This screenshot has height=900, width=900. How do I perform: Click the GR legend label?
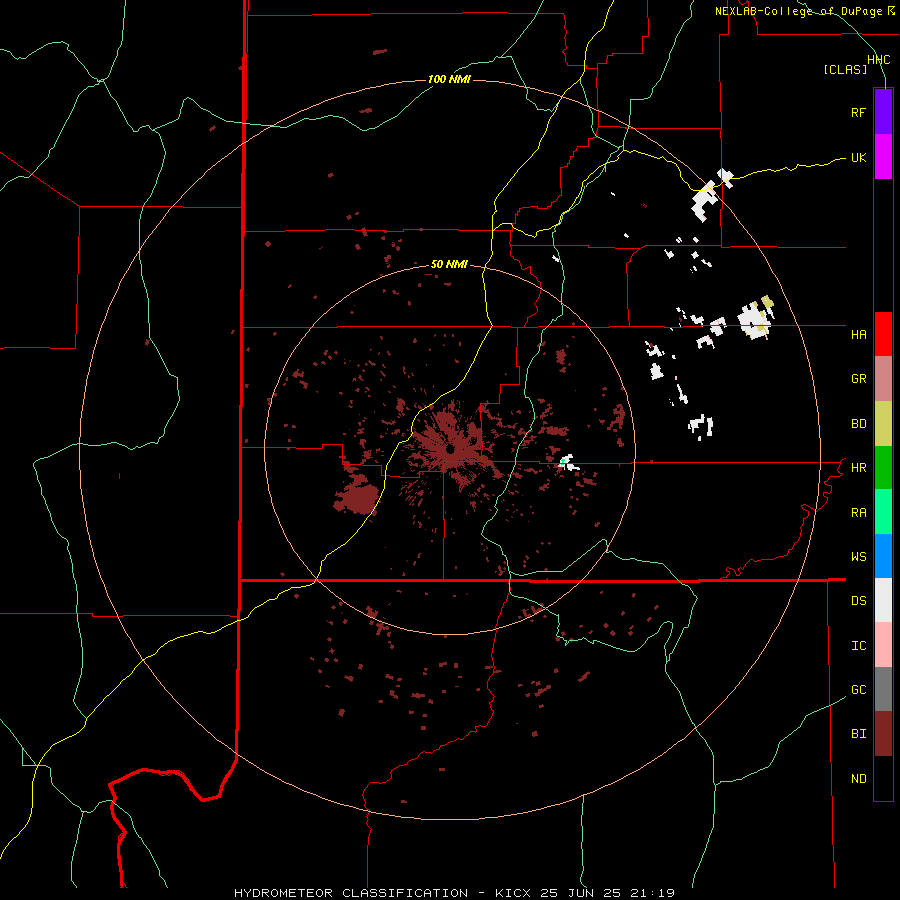tap(858, 379)
